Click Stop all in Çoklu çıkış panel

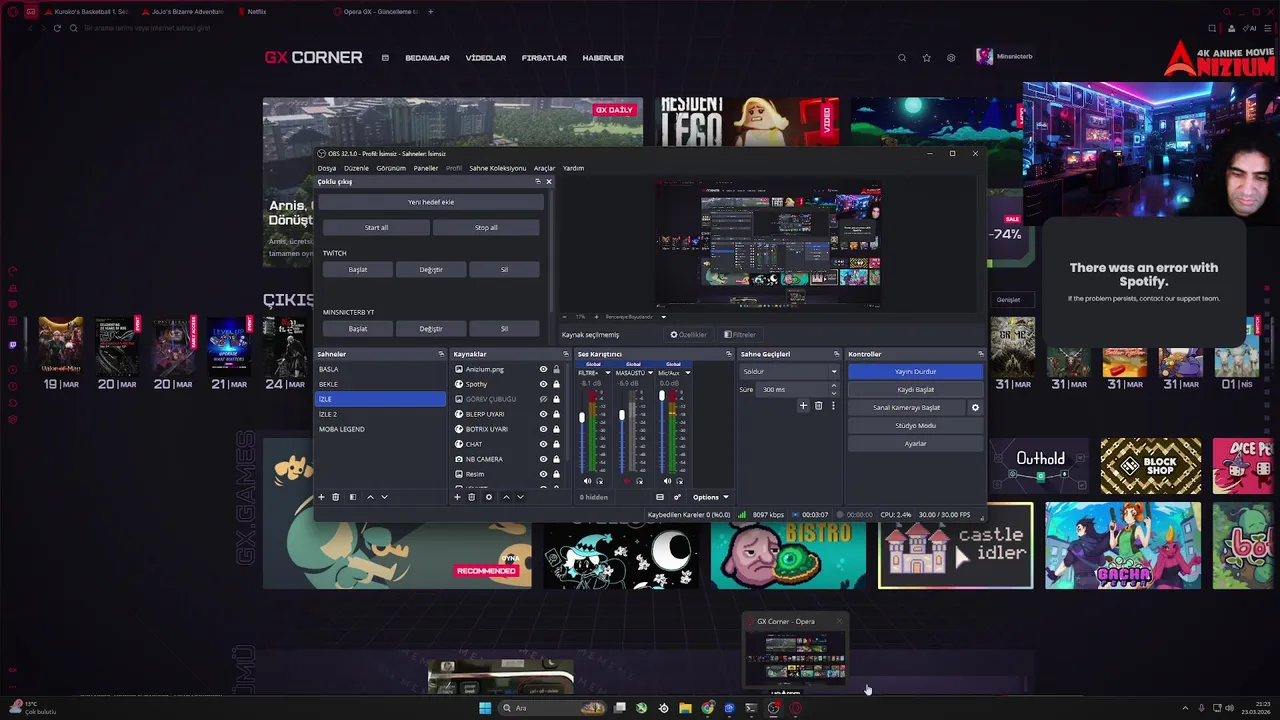[486, 227]
